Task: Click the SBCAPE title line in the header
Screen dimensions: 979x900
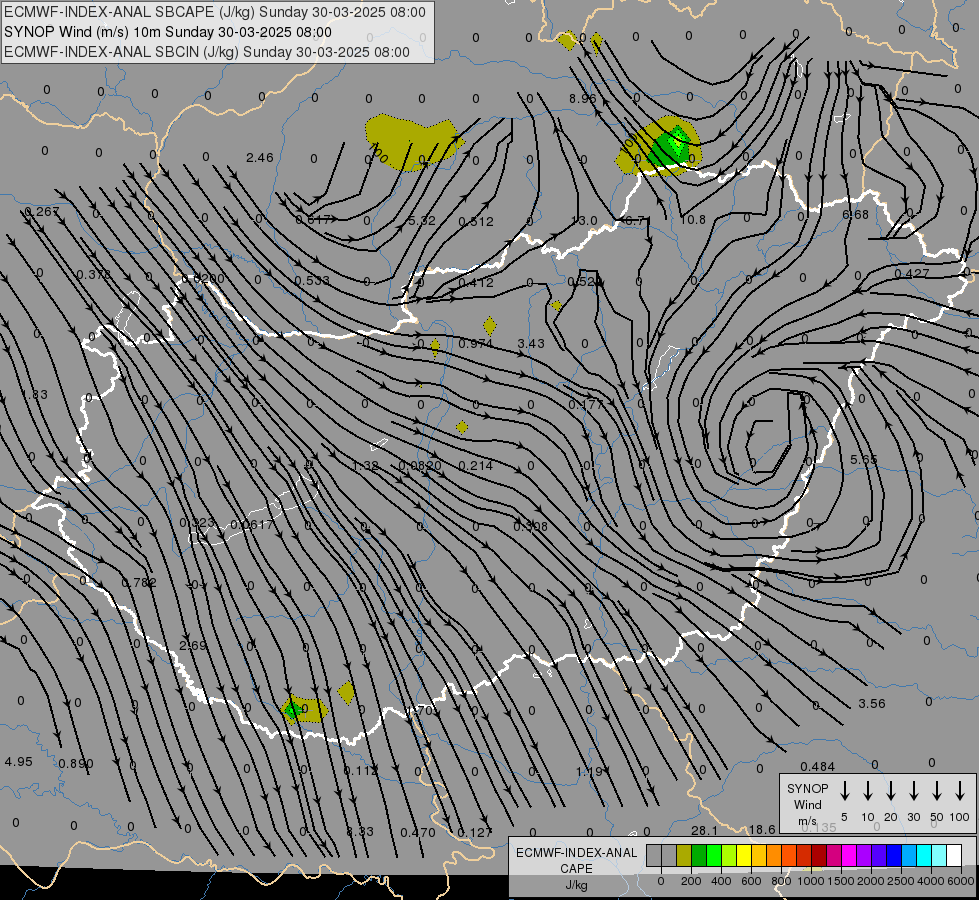Action: (x=215, y=12)
